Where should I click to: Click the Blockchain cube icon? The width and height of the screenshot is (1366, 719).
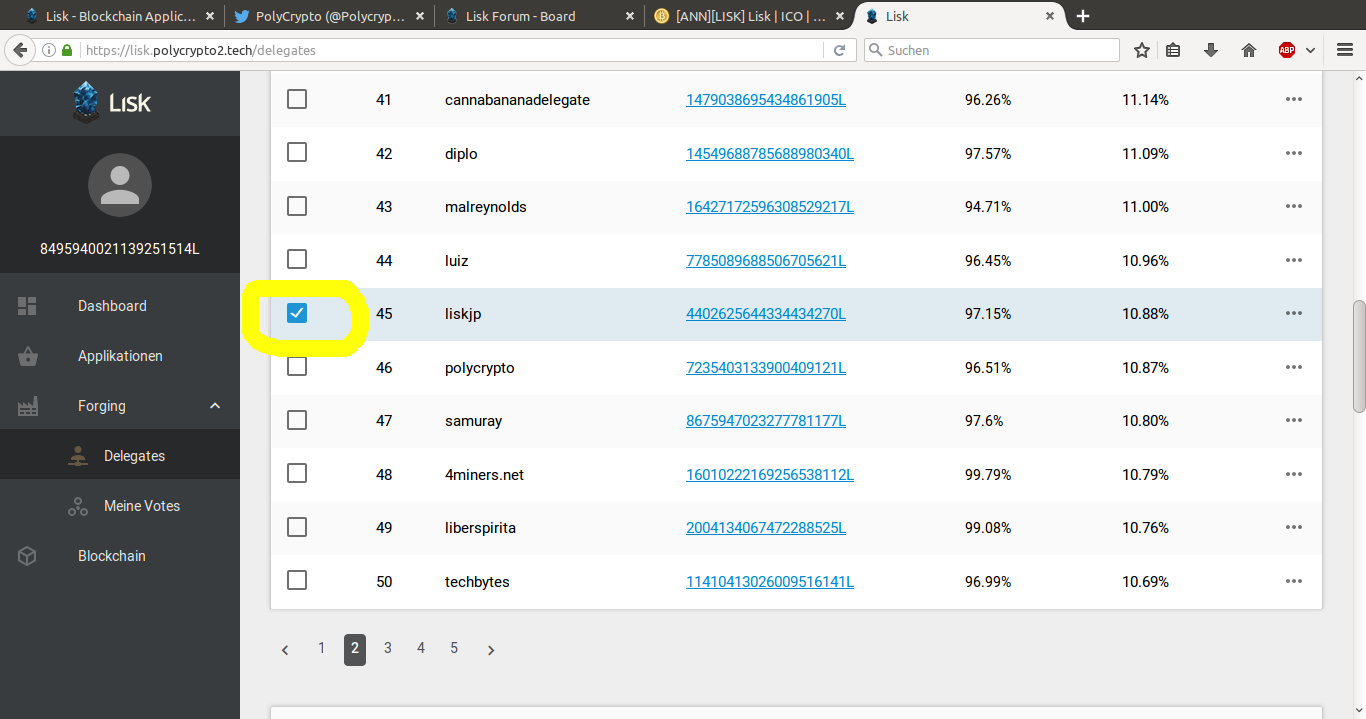click(27, 556)
